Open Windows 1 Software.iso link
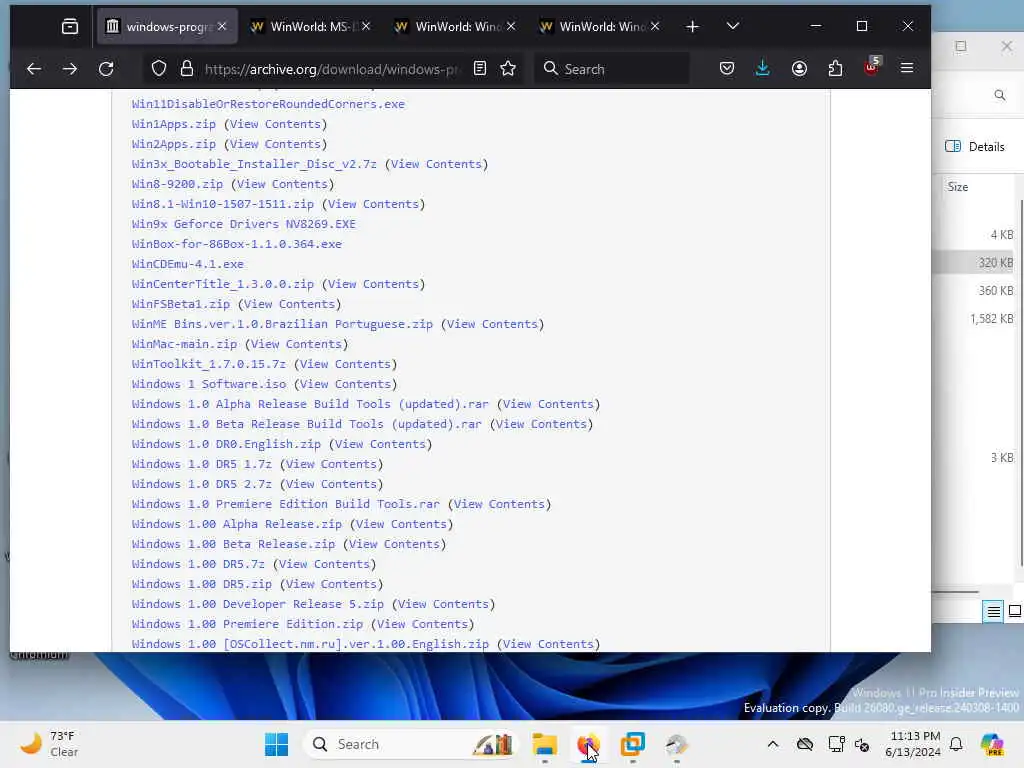Screen dimensions: 1024x768 point(208,384)
